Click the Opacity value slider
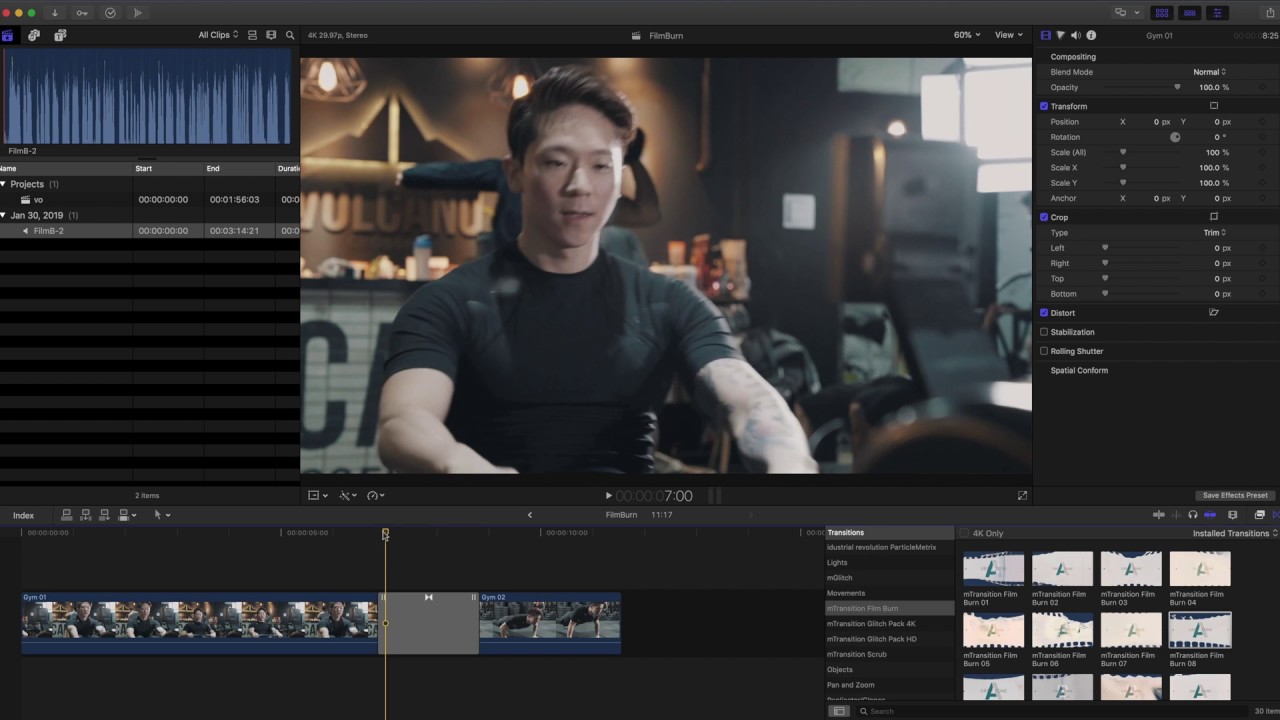This screenshot has width=1280, height=720. click(1177, 87)
